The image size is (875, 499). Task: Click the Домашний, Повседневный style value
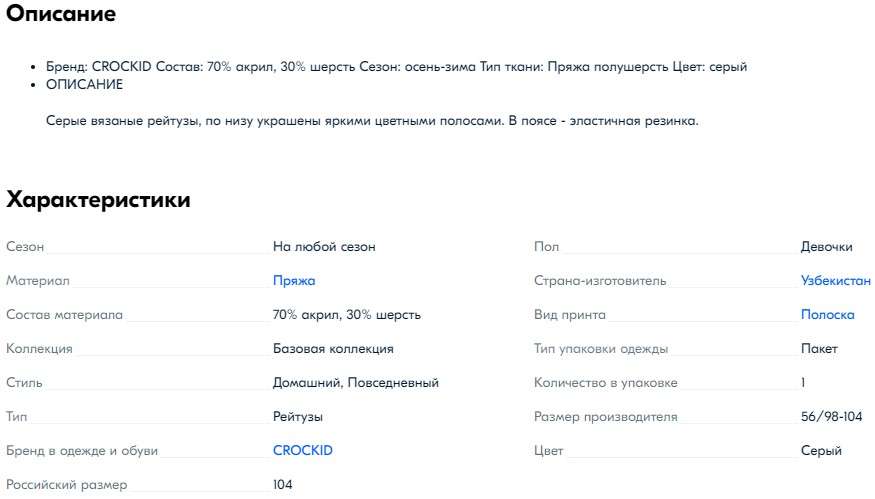(356, 383)
